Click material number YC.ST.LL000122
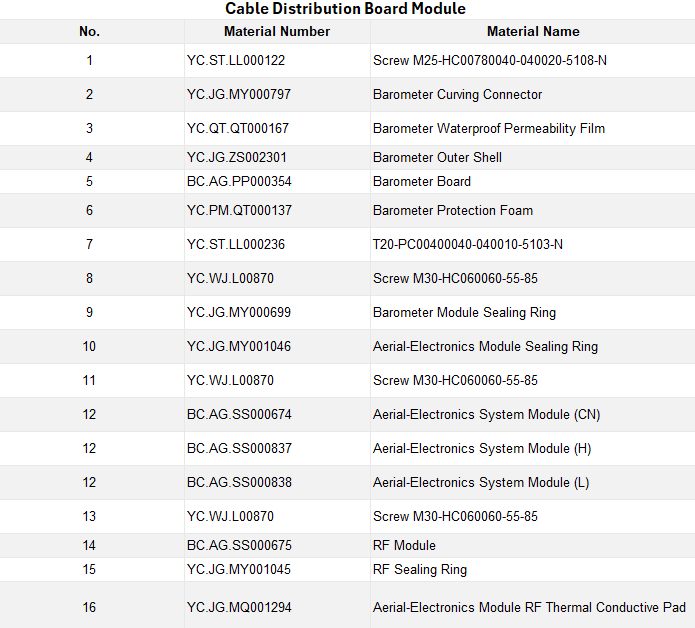Viewport: 695px width, 628px height. (236, 60)
